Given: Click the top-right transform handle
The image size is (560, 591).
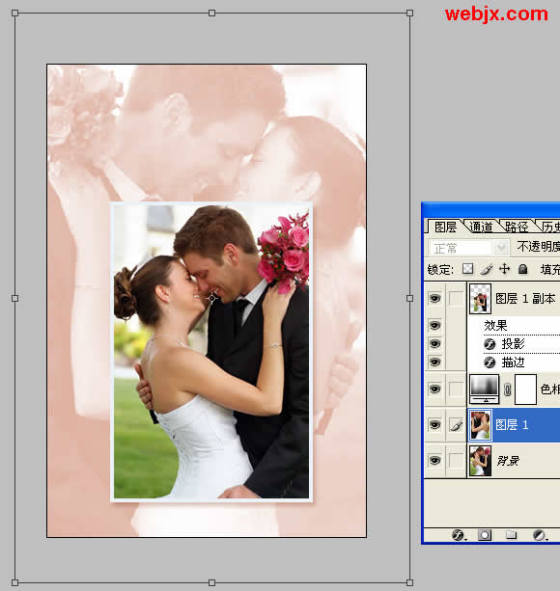Looking at the screenshot, I should [410, 13].
